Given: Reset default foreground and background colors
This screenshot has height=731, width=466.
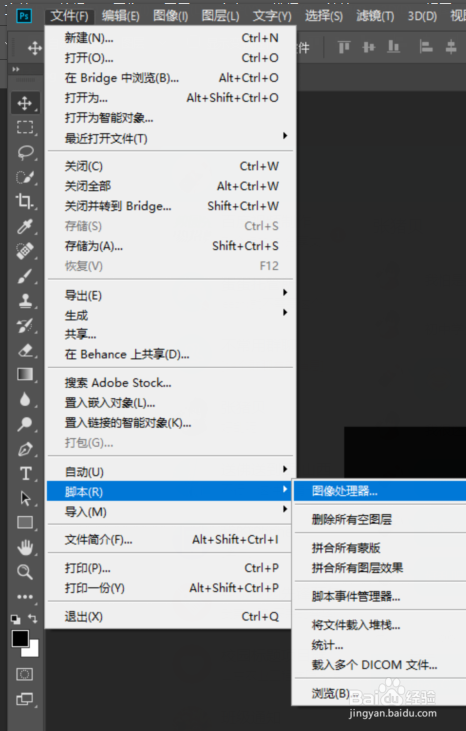Looking at the screenshot, I should 15,619.
